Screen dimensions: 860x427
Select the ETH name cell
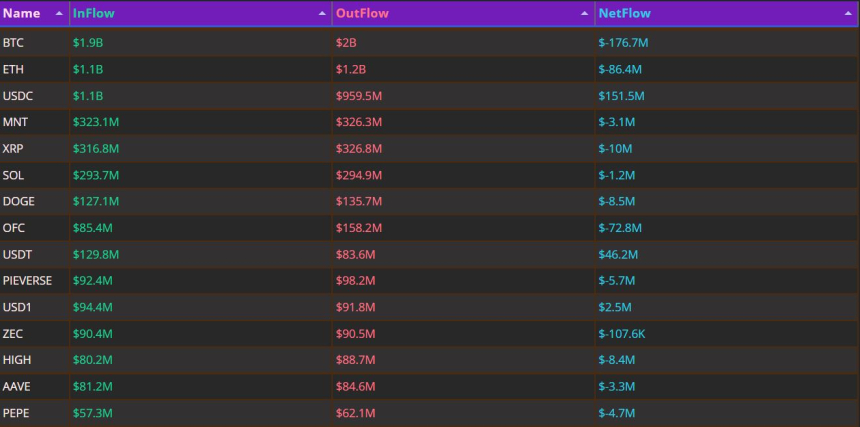[x=13, y=70]
